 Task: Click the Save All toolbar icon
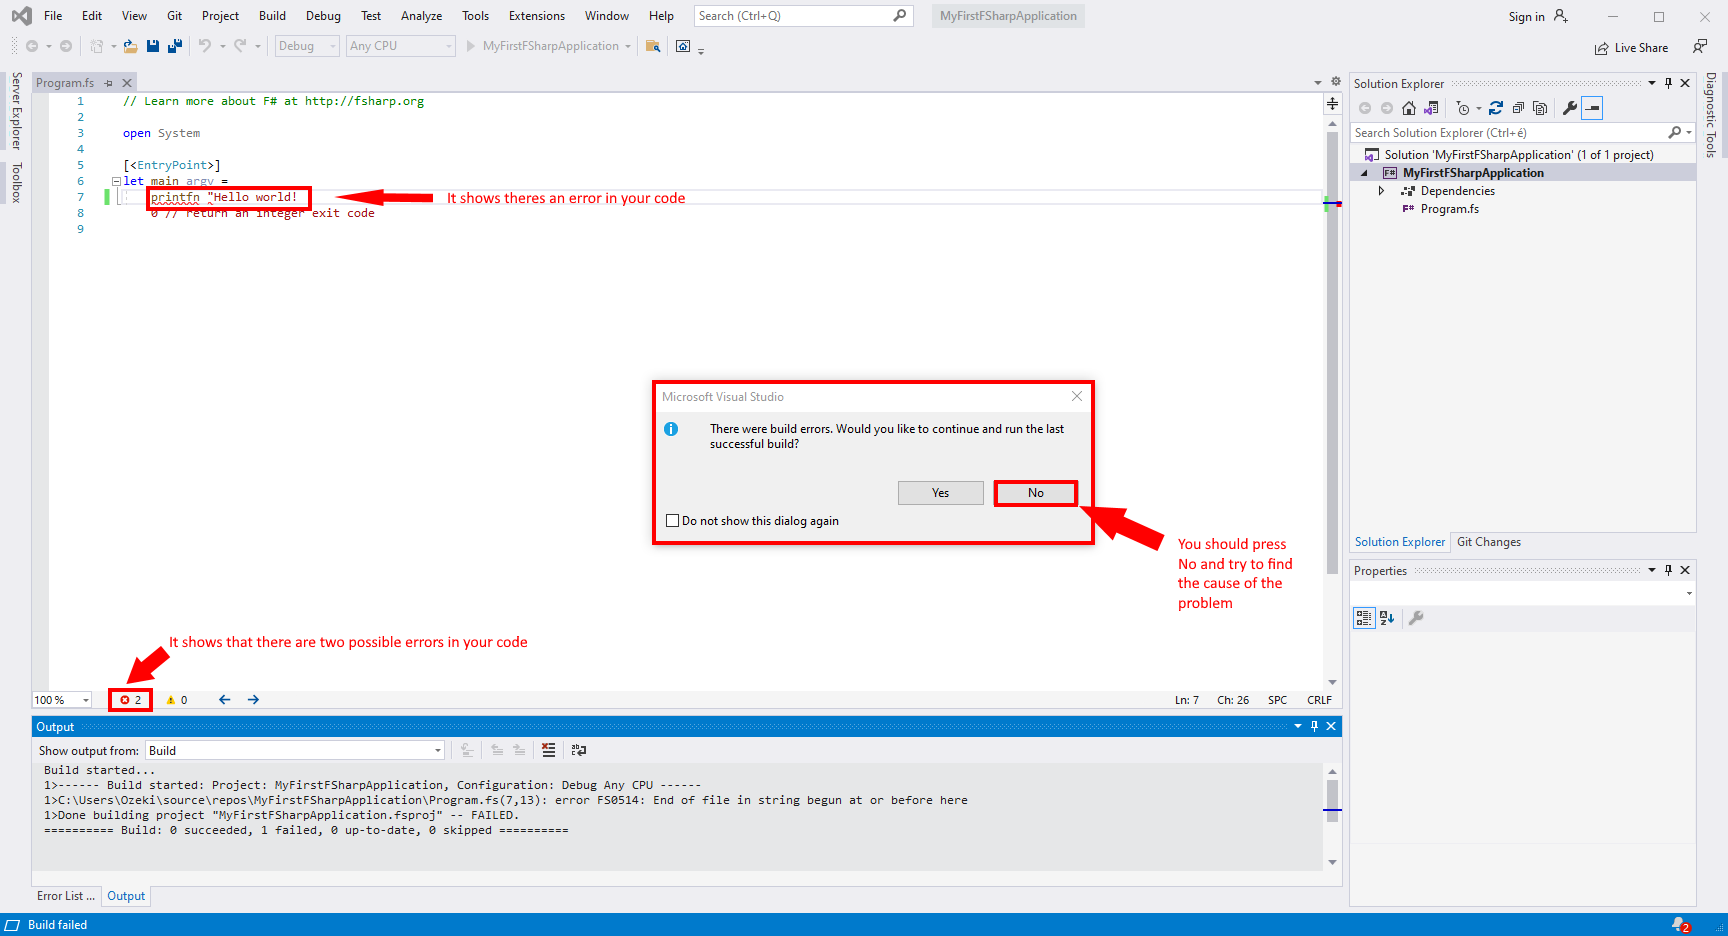tap(175, 46)
